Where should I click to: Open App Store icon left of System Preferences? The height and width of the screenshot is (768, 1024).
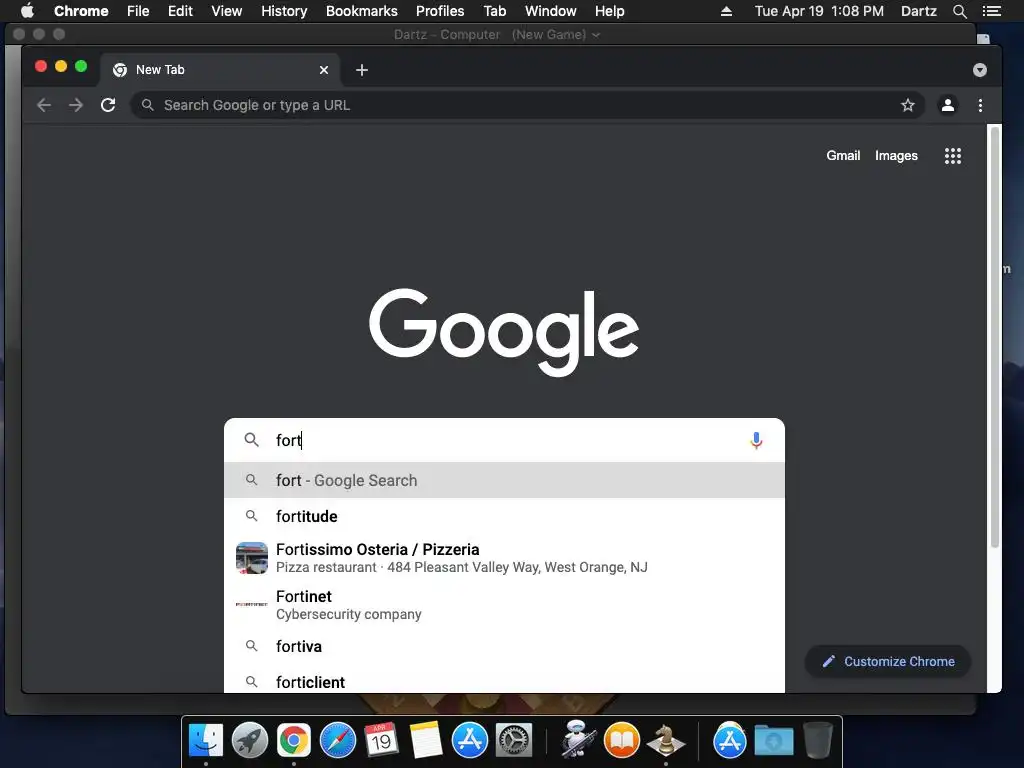[470, 741]
